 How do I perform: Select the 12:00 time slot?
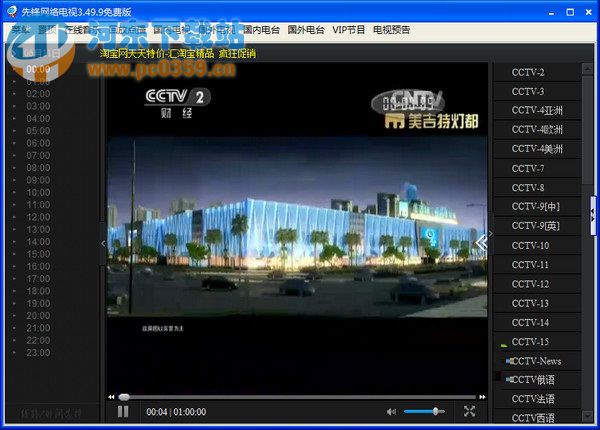(x=38, y=217)
